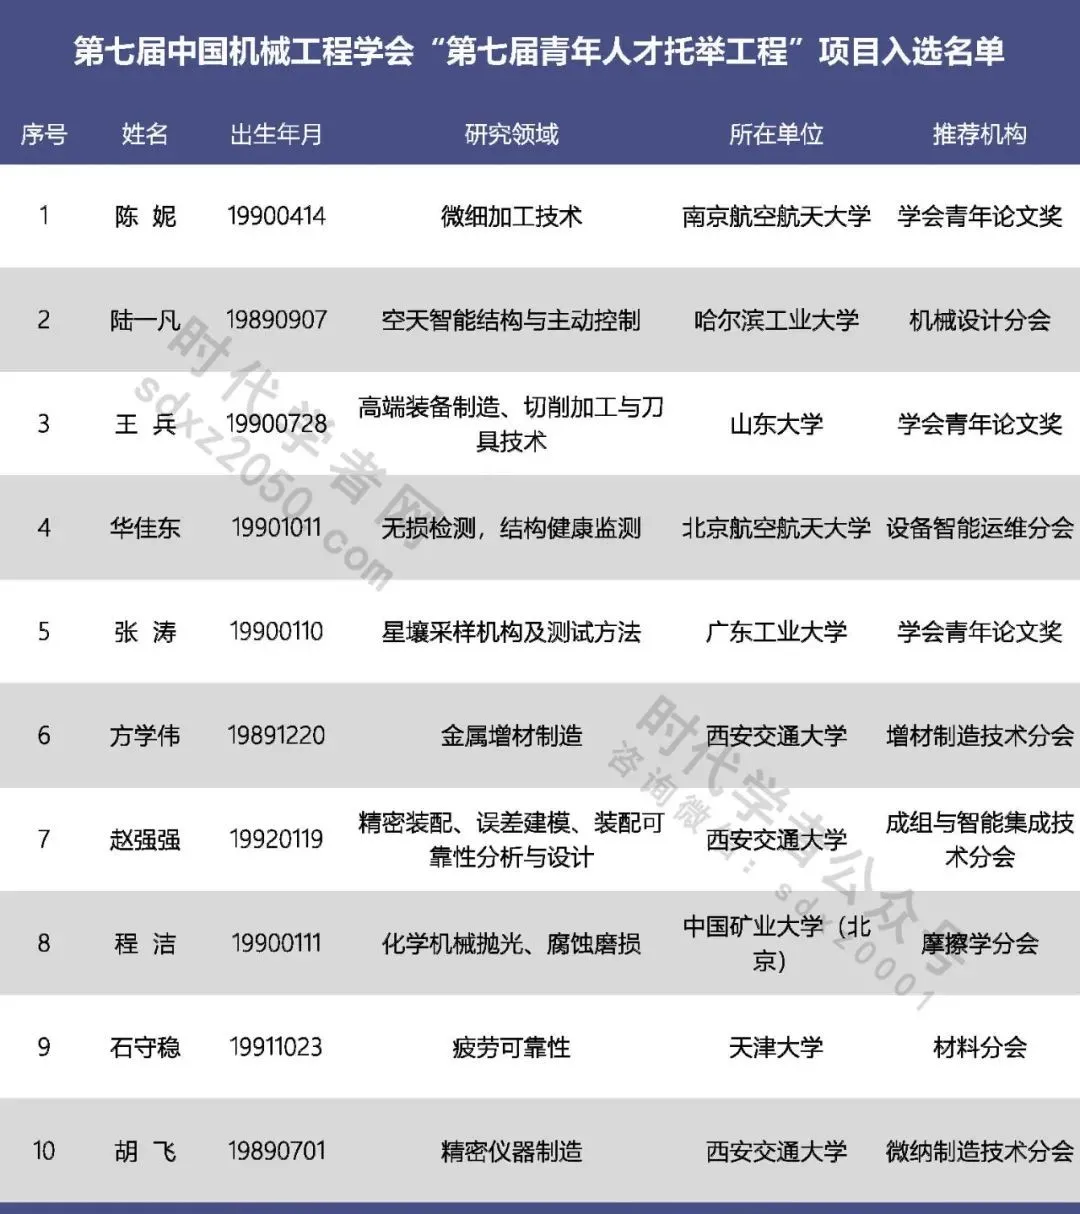The image size is (1080, 1214).
Task: Select the 出生年月 column header
Action: pos(276,134)
